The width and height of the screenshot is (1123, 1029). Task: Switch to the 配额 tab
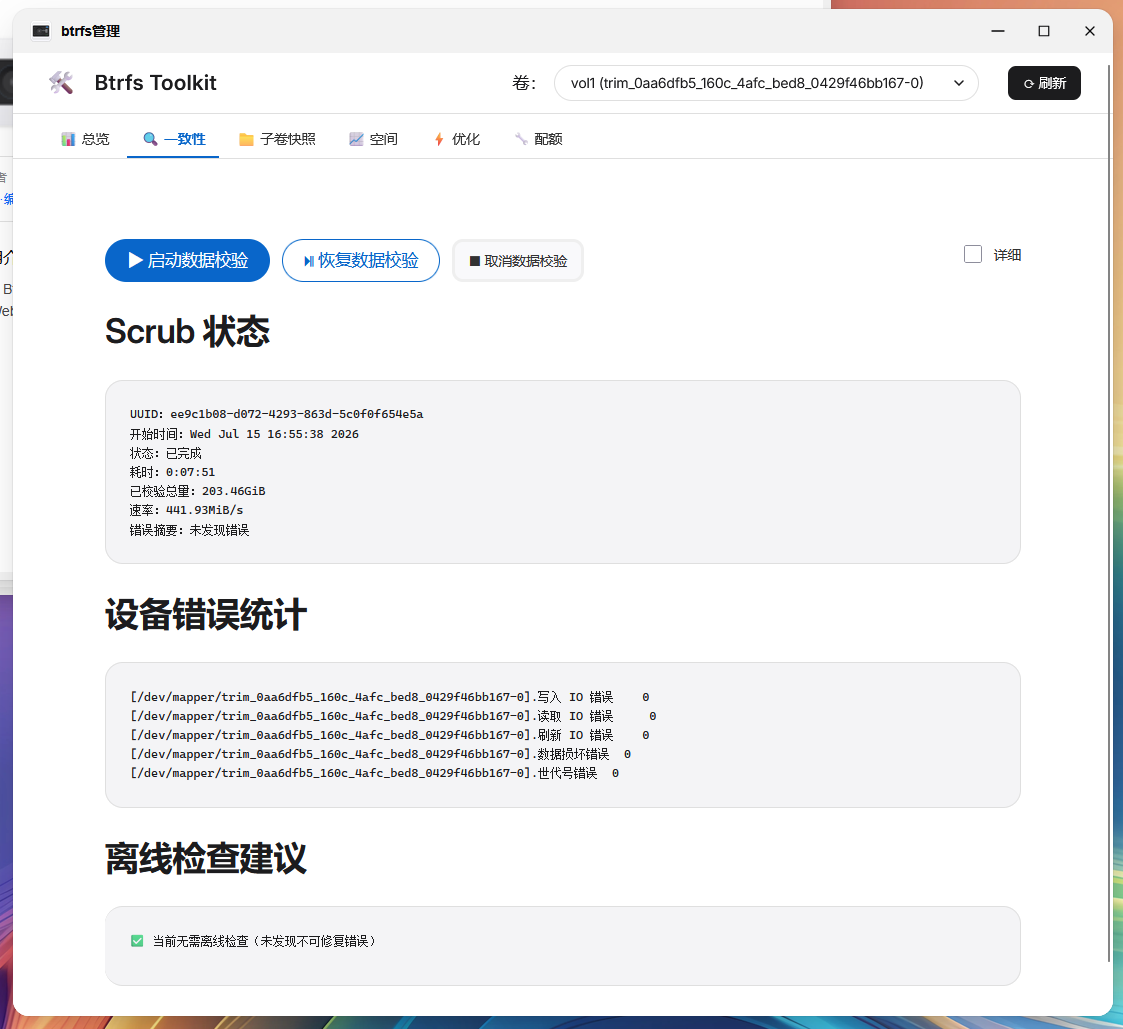point(539,139)
